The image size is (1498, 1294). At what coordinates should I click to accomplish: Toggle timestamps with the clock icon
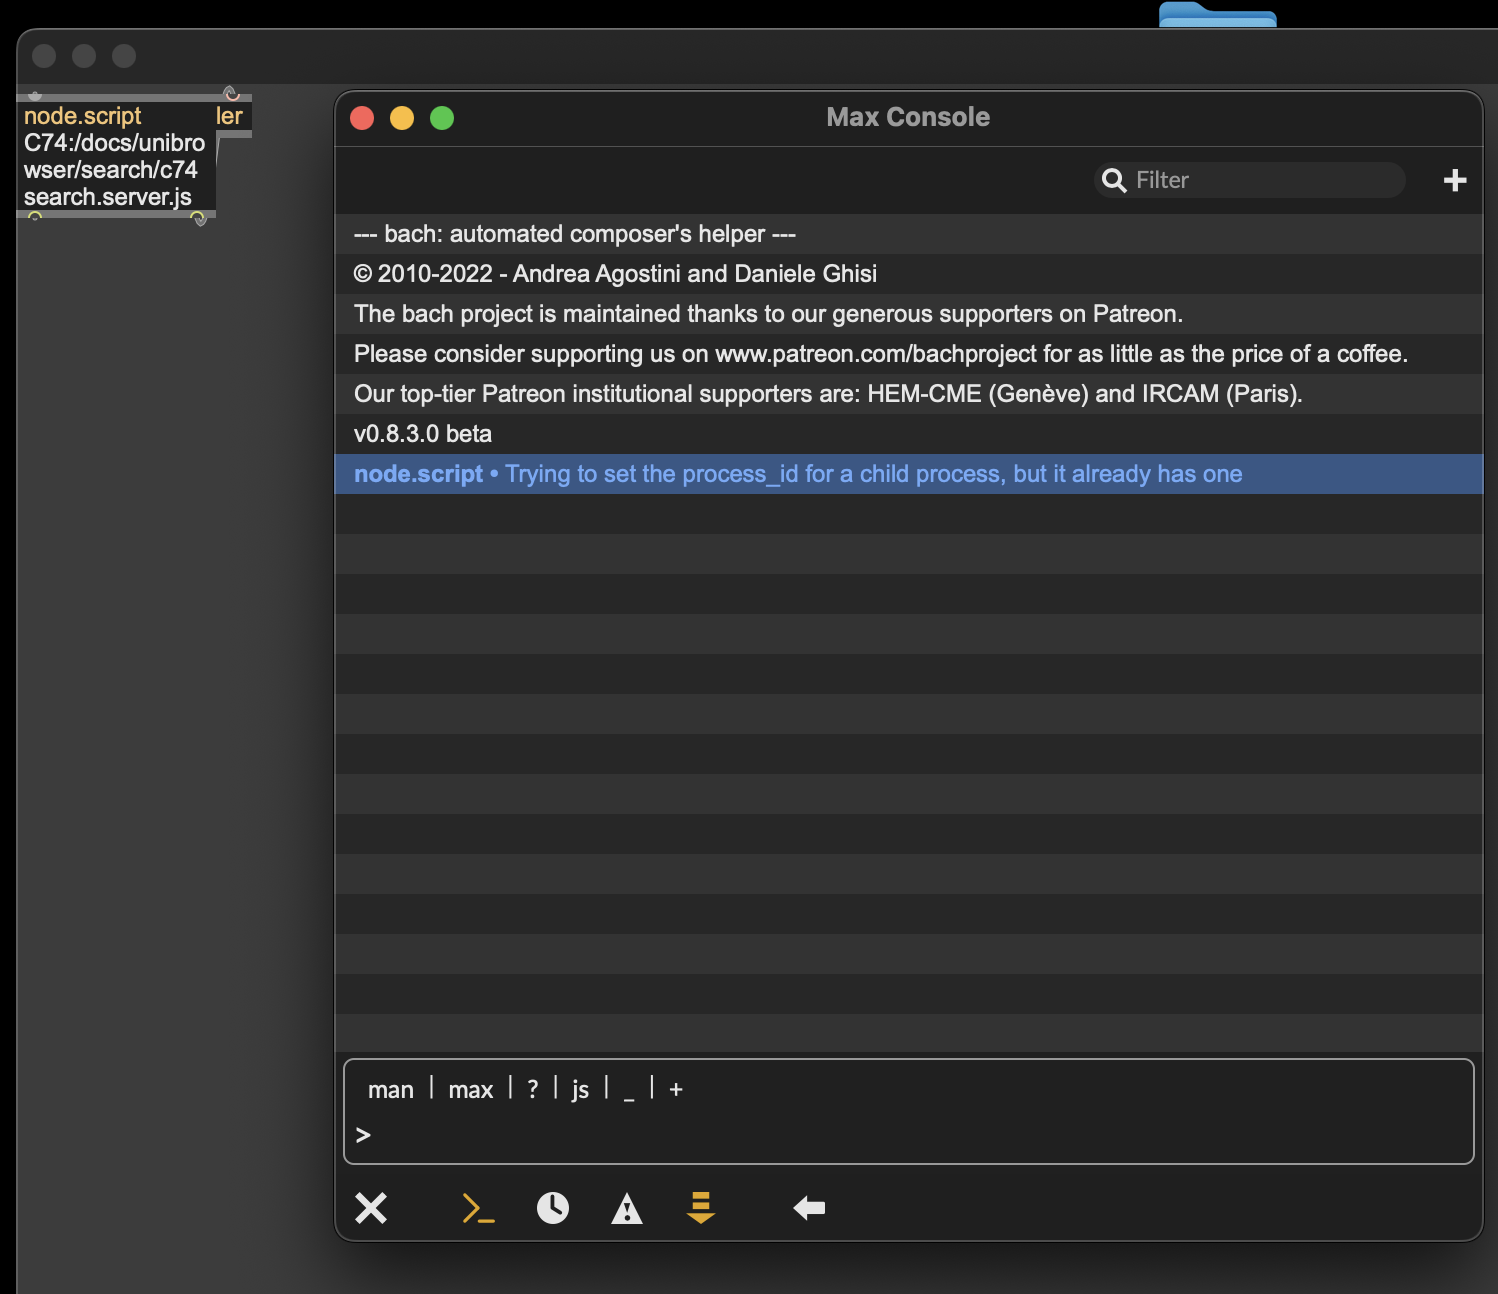point(553,1208)
